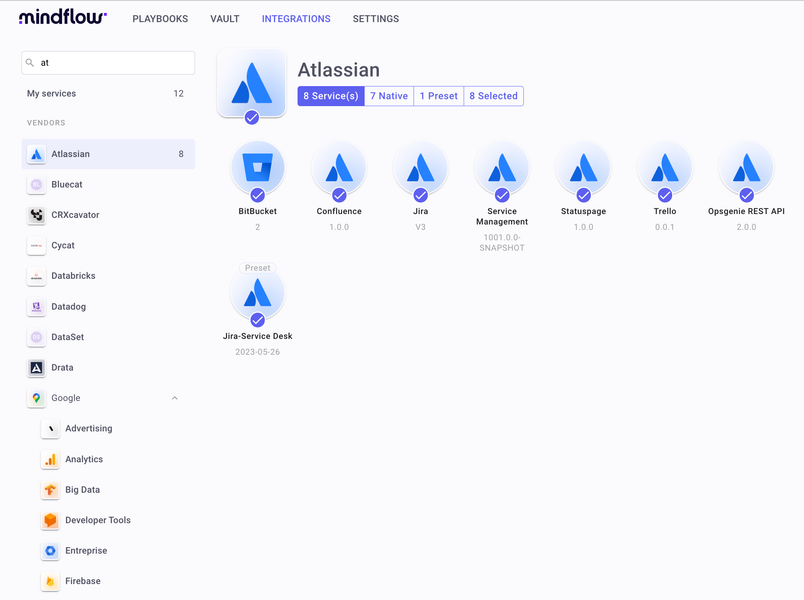The height and width of the screenshot is (600, 804).
Task: Click the 2023-05-26 version text
Action: (257, 352)
